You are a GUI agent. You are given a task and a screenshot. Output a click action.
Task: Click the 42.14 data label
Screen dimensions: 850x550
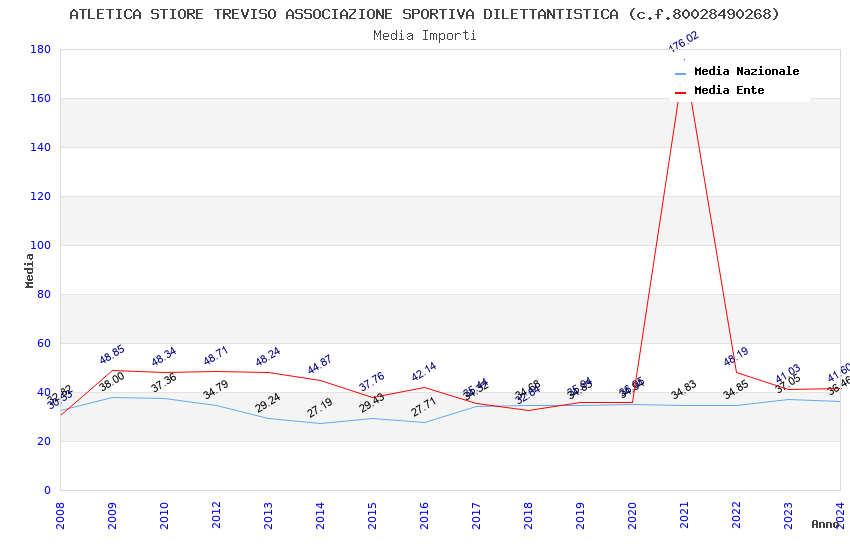click(x=424, y=372)
